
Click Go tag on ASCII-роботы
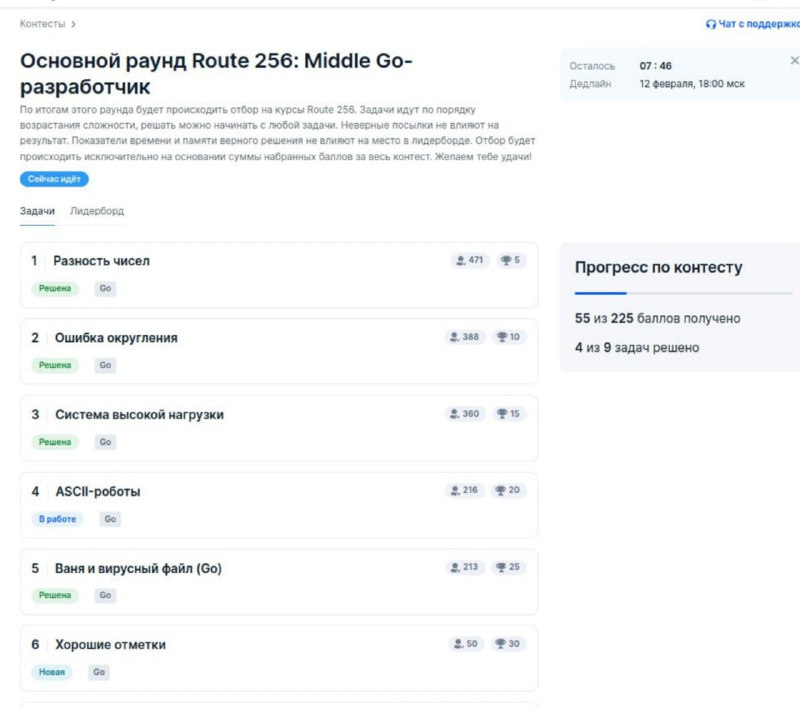pyautogui.click(x=110, y=519)
